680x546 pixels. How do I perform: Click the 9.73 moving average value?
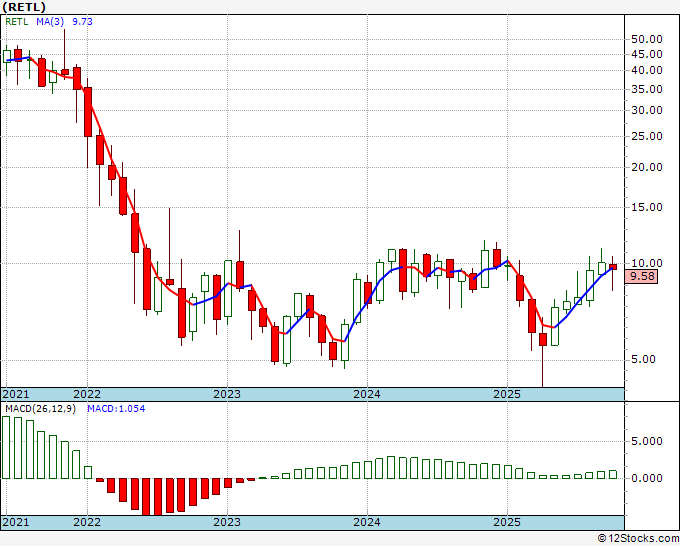(82, 22)
